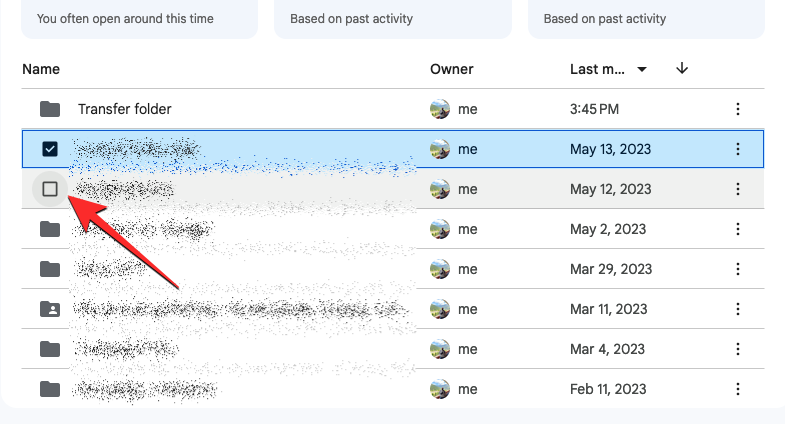The image size is (785, 424).
Task: Open three-dot menu for Feb 11 row
Action: [x=738, y=389]
